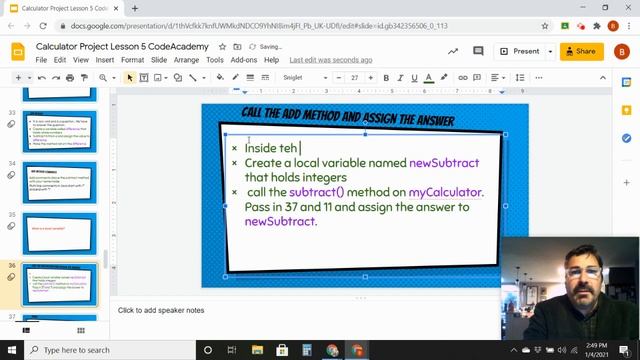Open the comment history
The image size is (640, 360).
click(478, 51)
